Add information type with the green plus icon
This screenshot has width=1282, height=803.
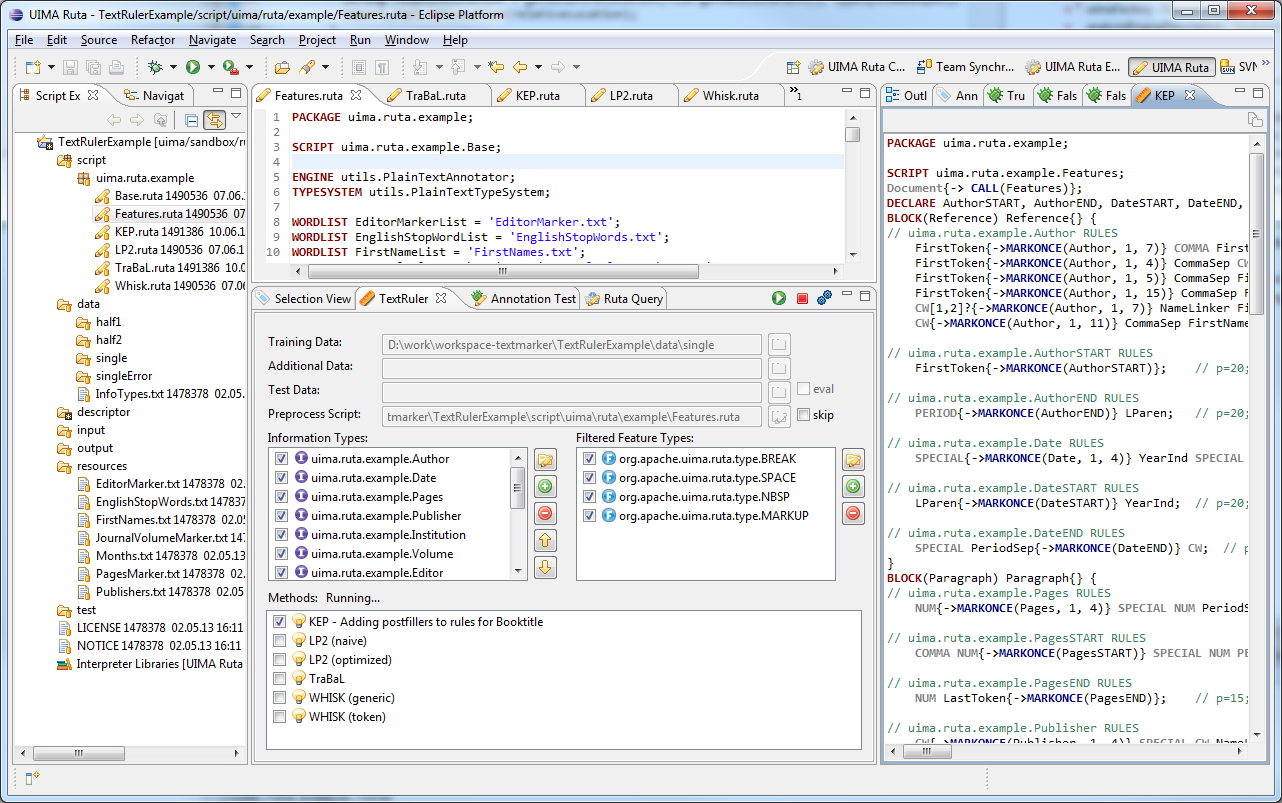[x=545, y=487]
